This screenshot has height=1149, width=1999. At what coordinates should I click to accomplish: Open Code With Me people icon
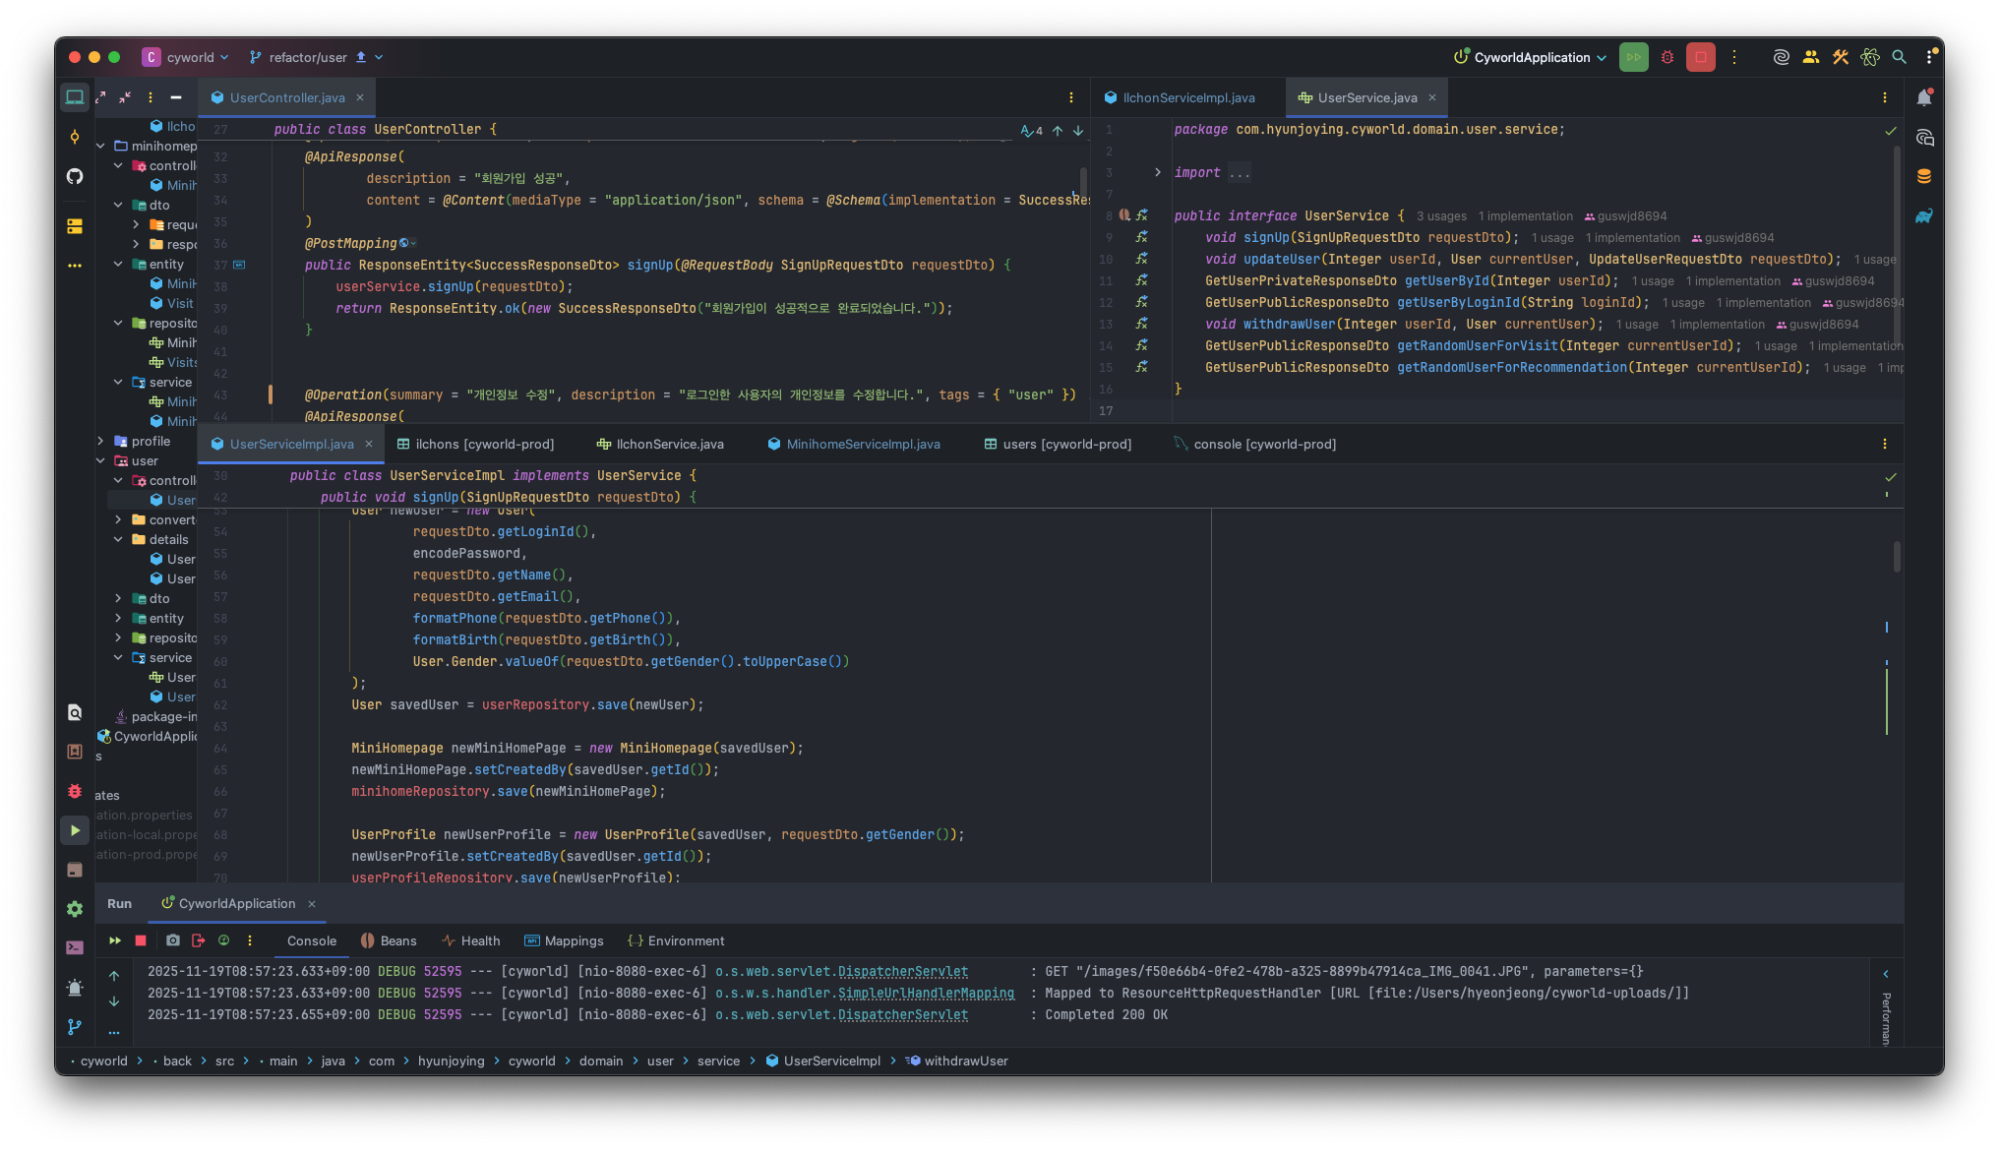pos(1811,57)
